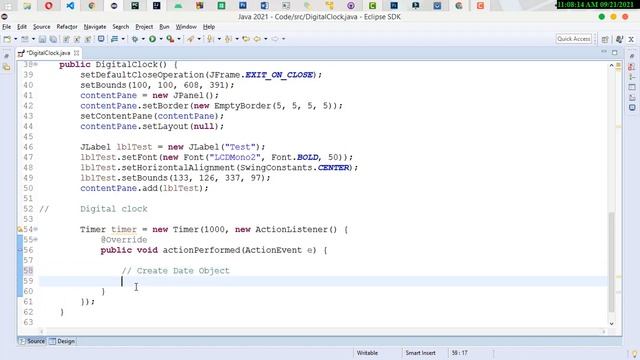Open the File menu
Viewport: 640px width, 360px height.
click(7, 27)
